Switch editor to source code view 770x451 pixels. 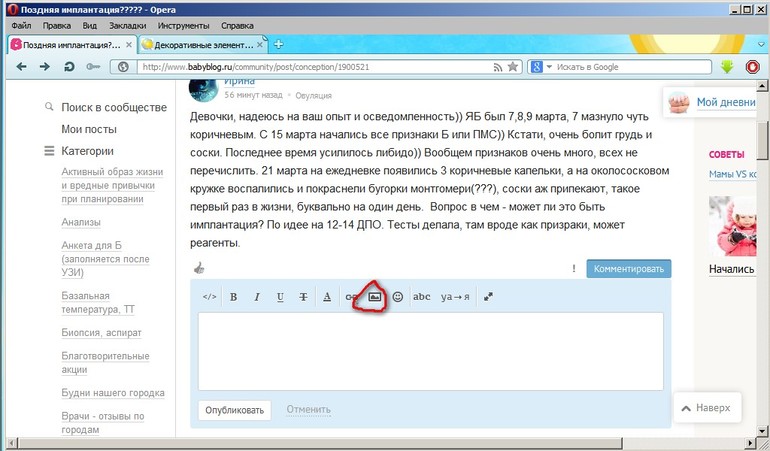pyautogui.click(x=209, y=297)
